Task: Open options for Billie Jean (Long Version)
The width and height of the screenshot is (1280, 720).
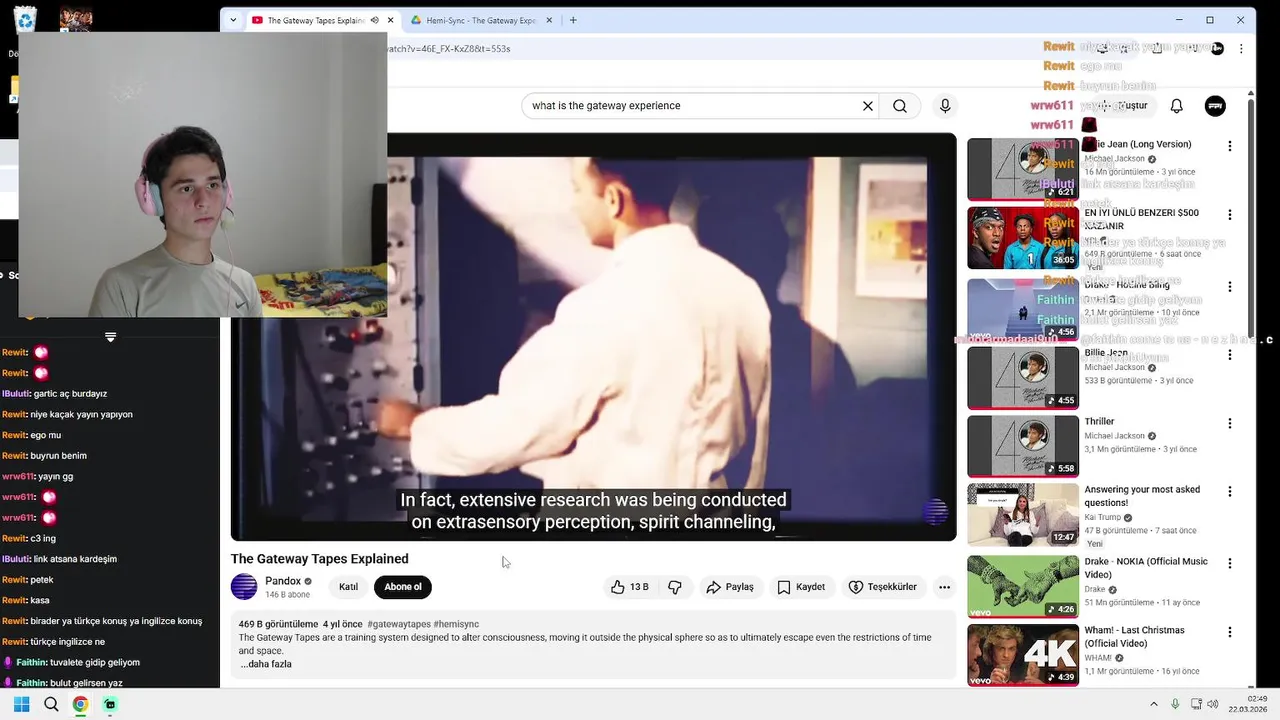Action: pyautogui.click(x=1230, y=146)
